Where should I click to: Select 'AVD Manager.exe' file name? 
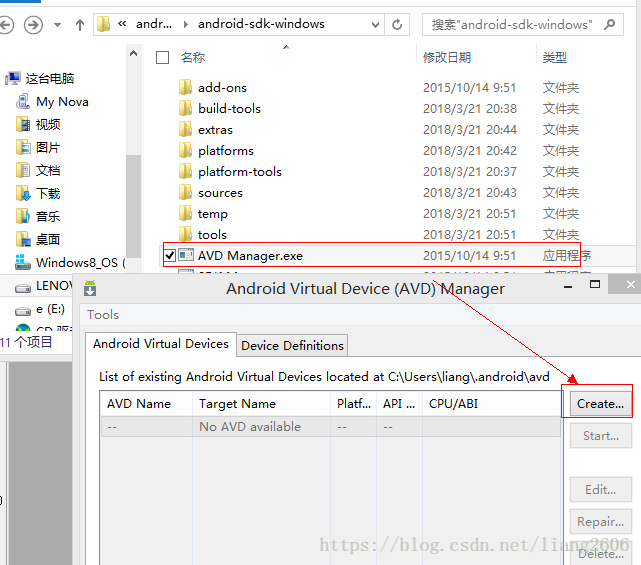point(250,256)
